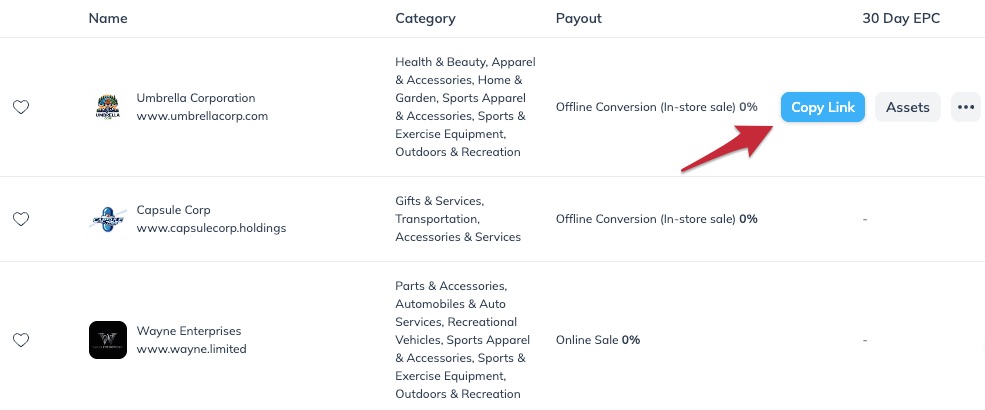Favorite Umbrella Corporation with heart icon

[20, 107]
